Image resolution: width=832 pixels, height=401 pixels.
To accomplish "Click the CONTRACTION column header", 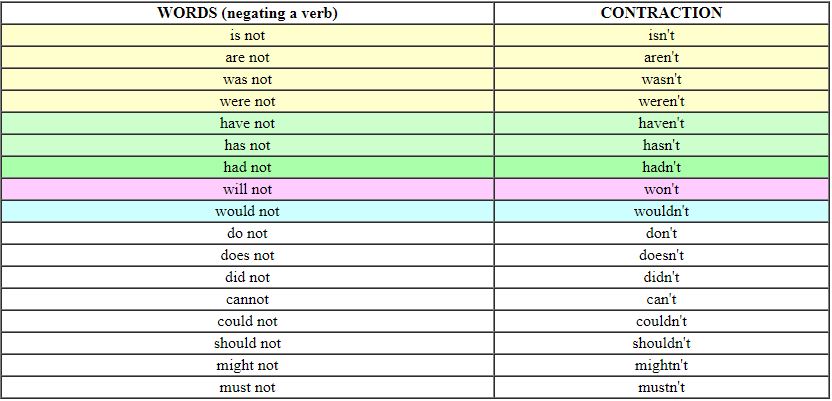I will coord(661,13).
